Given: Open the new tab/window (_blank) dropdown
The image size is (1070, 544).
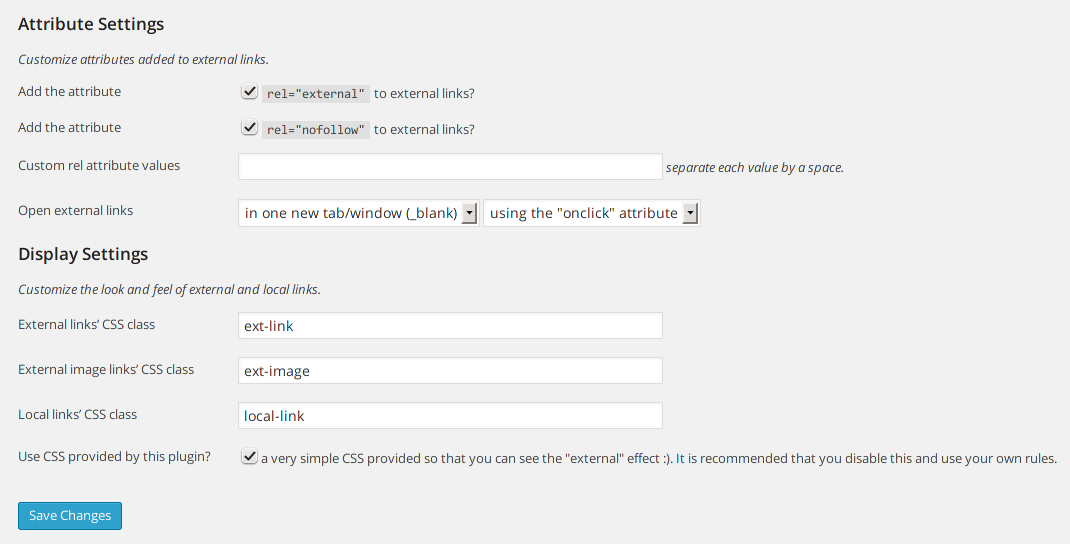Looking at the screenshot, I should pyautogui.click(x=358, y=213).
